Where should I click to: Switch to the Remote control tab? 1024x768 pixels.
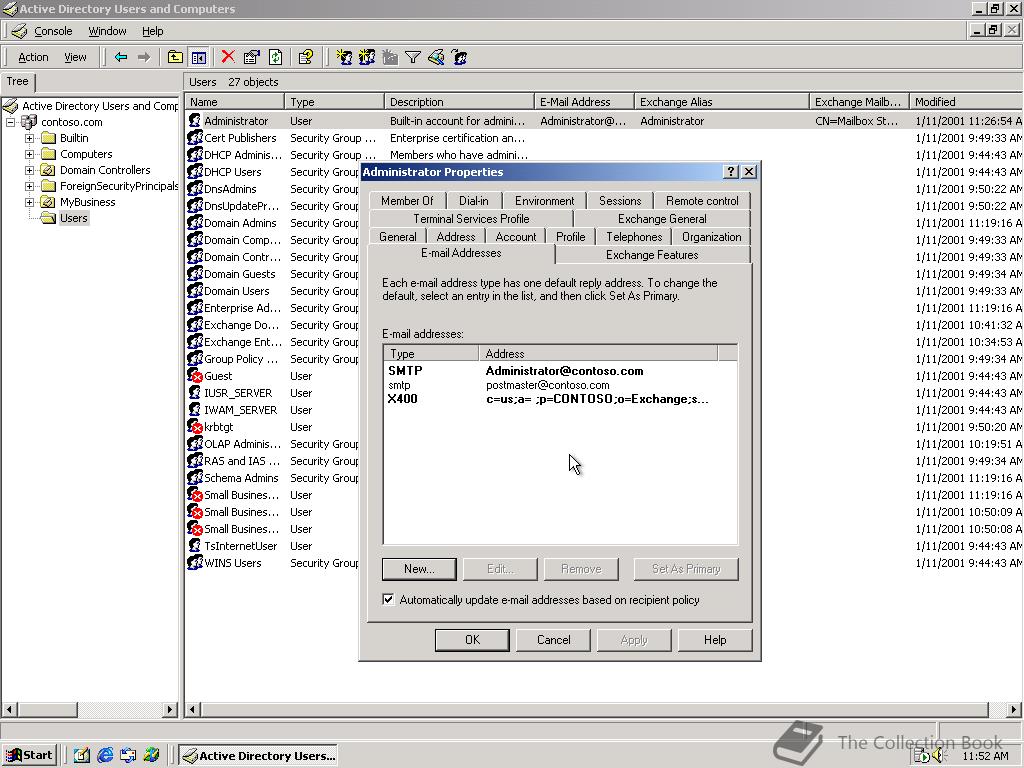[702, 200]
